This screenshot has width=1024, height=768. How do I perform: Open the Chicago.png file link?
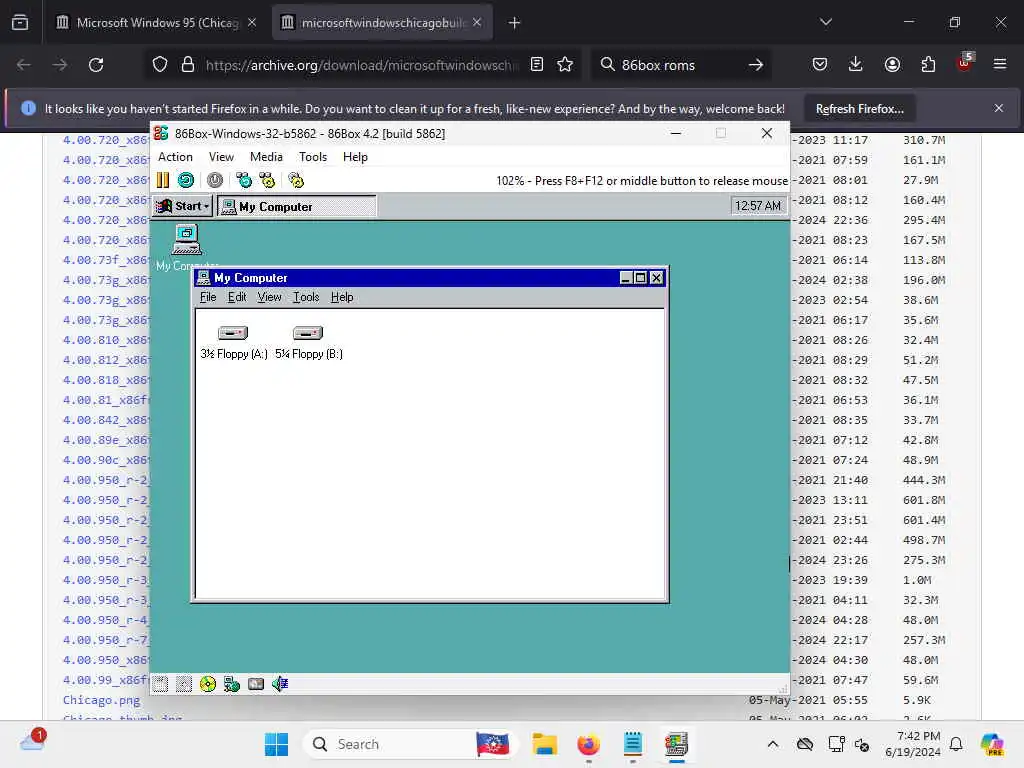101,700
